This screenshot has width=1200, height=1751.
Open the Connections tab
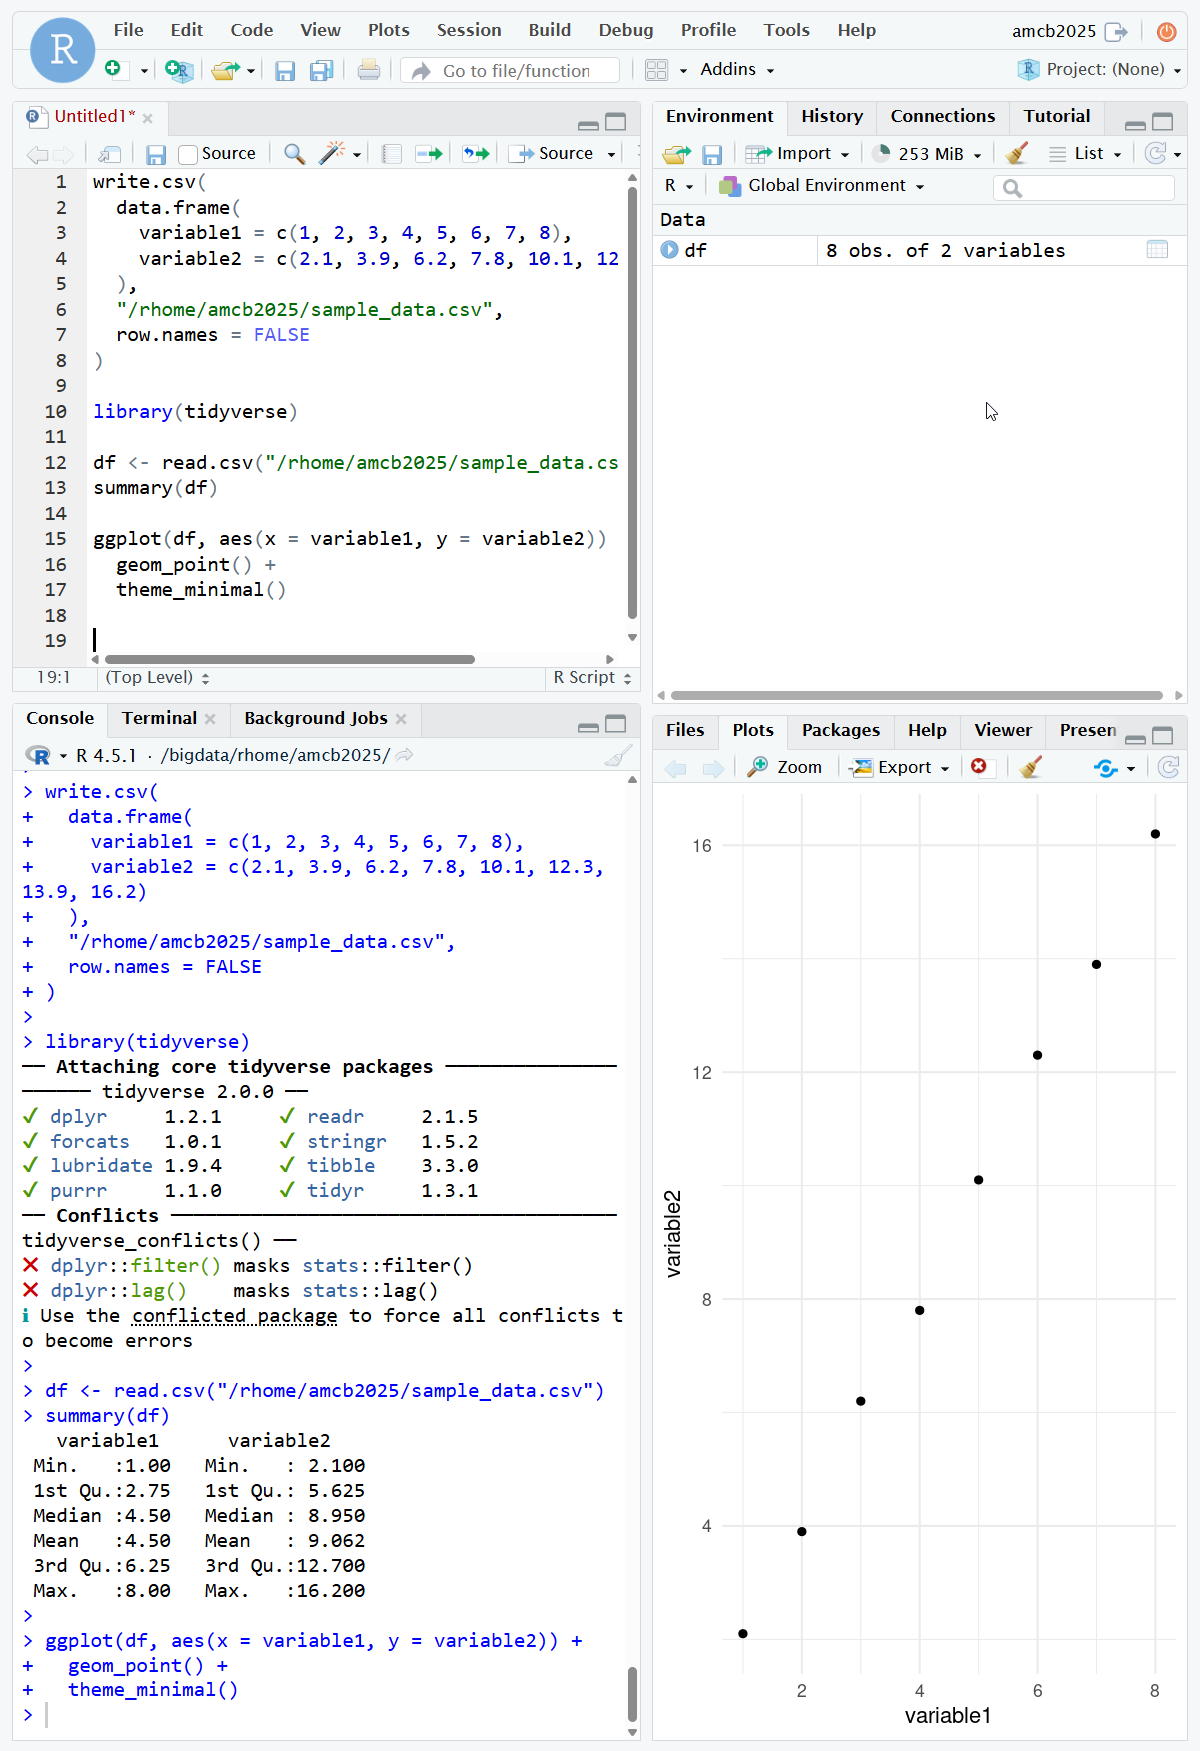[x=943, y=116]
